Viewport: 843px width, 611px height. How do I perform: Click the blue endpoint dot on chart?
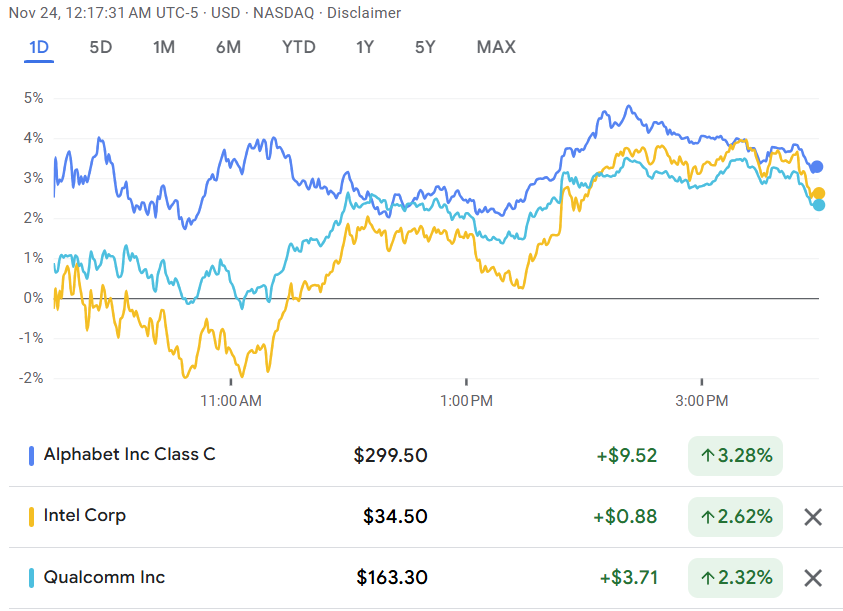tap(817, 167)
